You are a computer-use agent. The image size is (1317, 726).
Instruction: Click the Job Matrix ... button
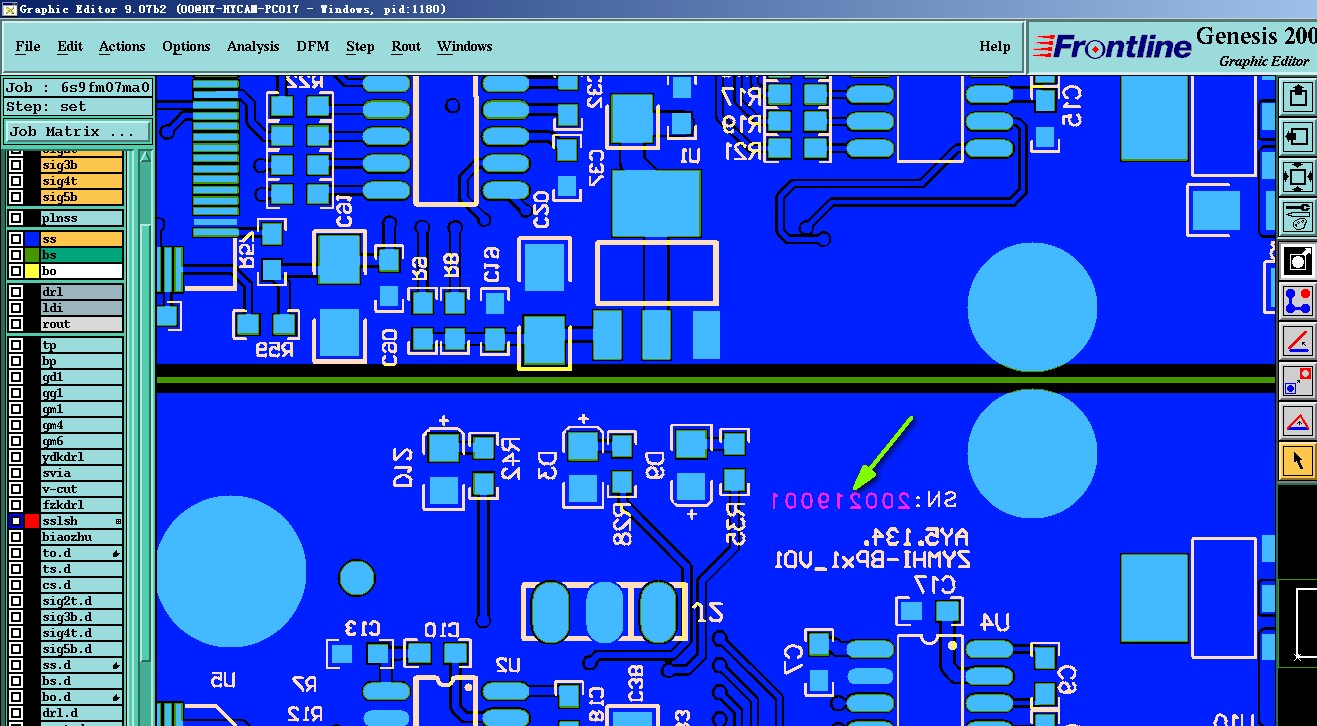[x=78, y=131]
